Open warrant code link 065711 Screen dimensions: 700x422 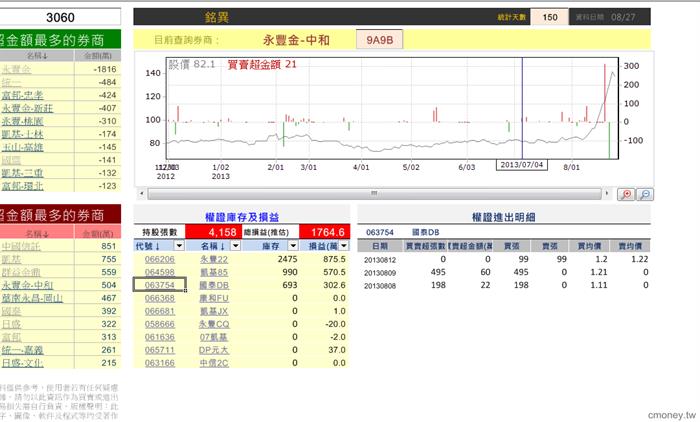159,350
